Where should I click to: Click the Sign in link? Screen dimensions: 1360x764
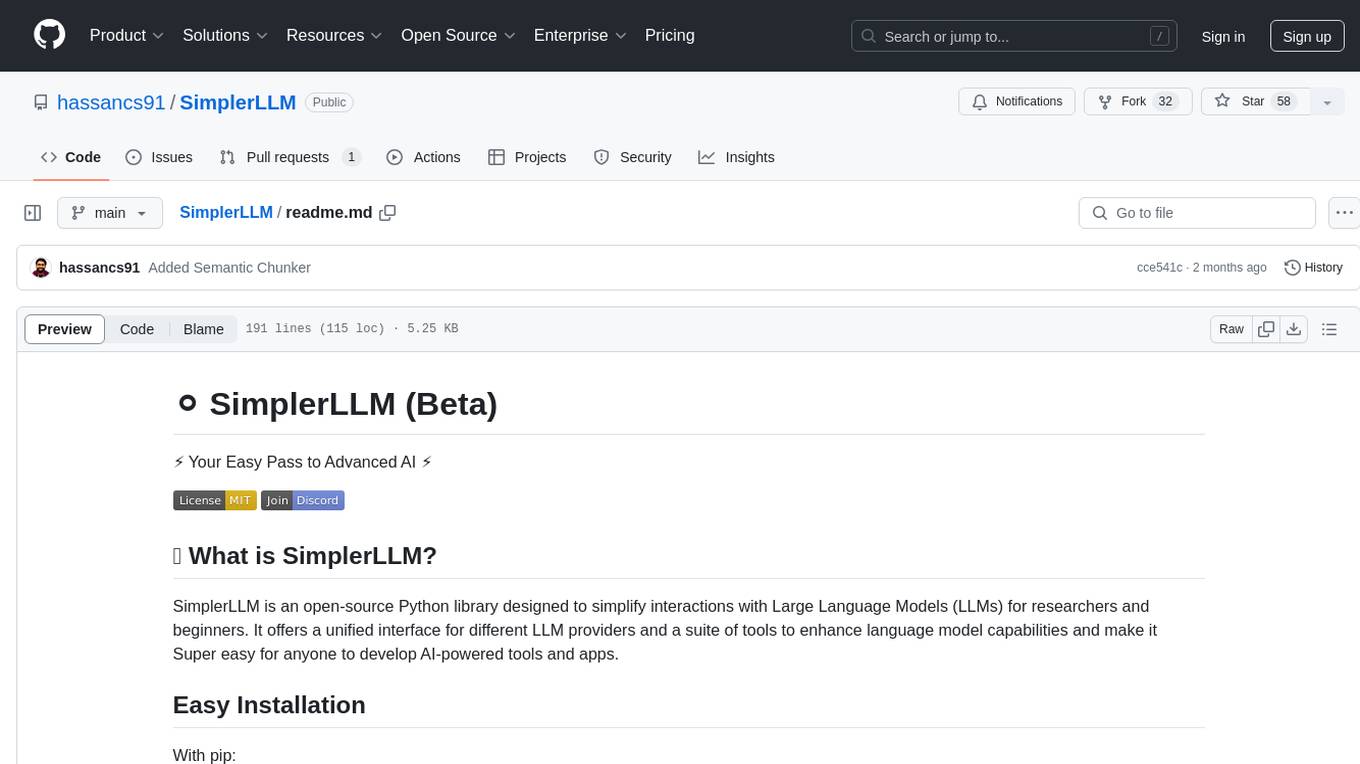coord(1223,36)
